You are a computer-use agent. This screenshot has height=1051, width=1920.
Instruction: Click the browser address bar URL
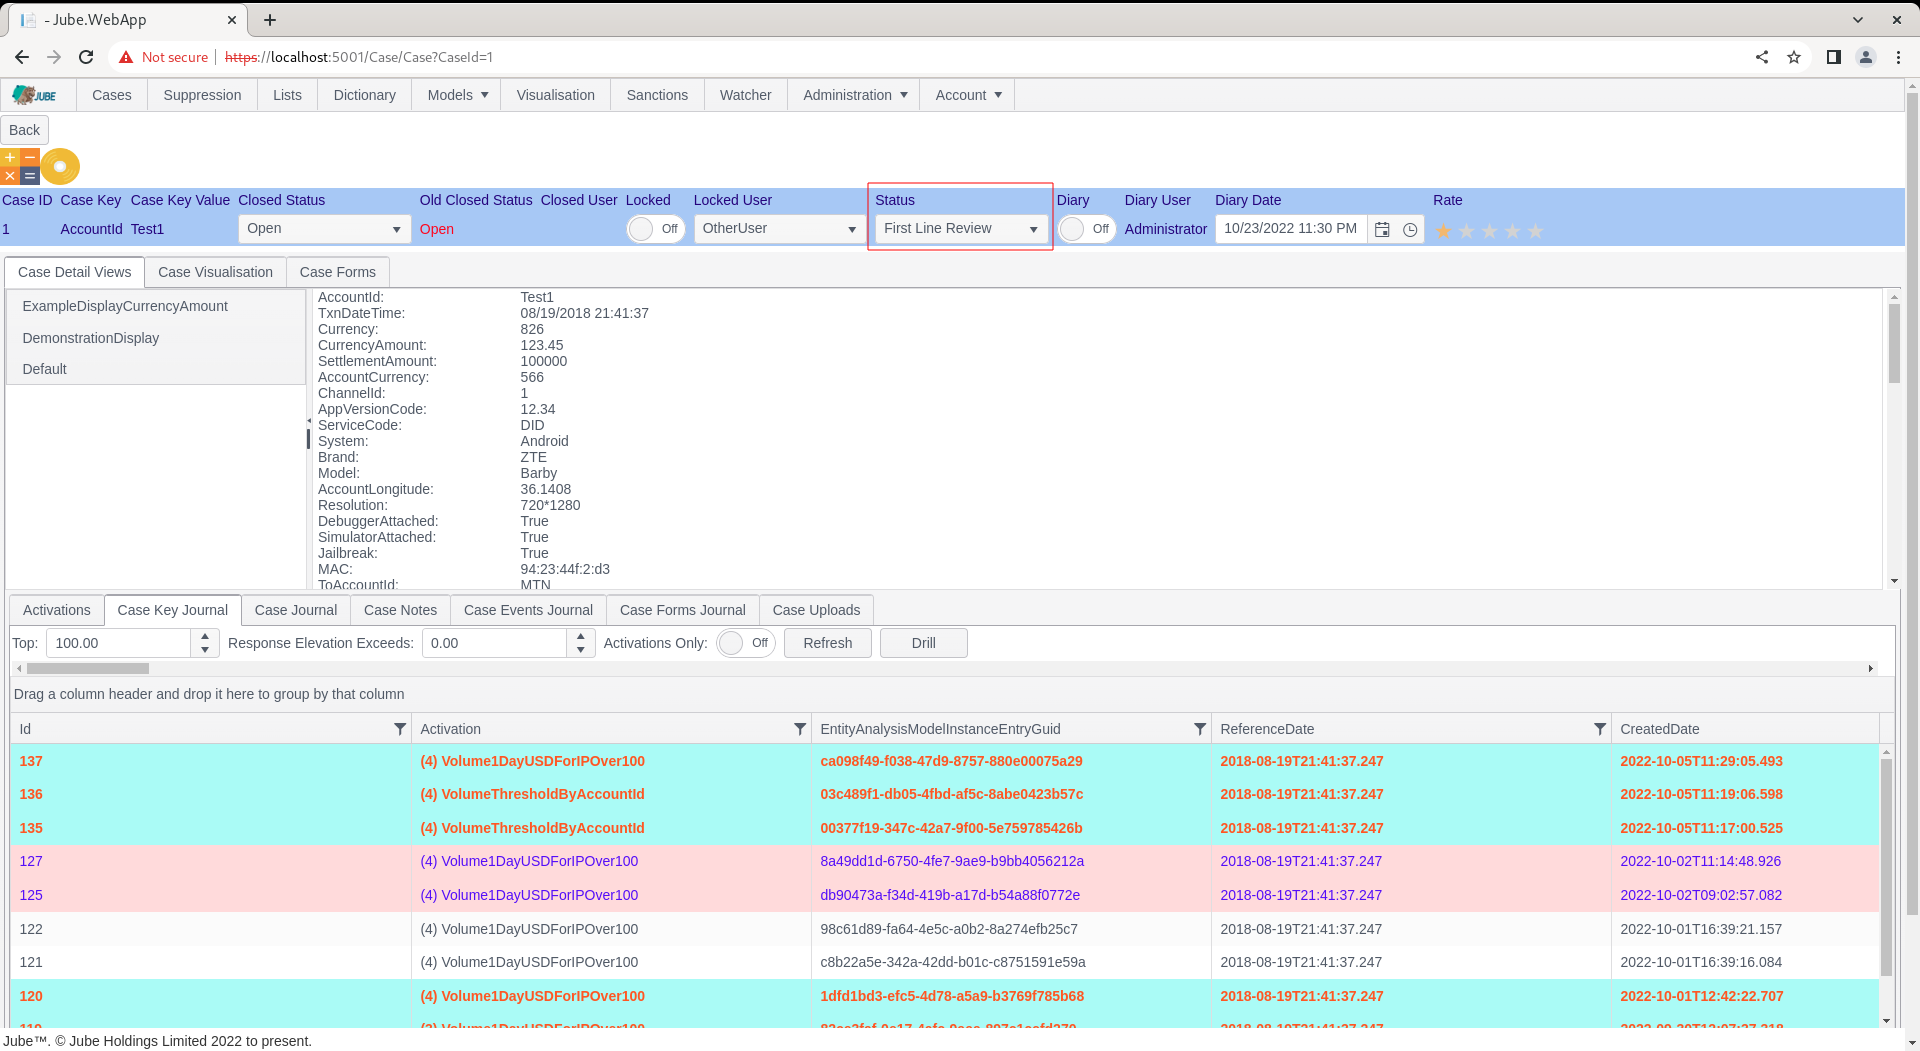pyautogui.click(x=359, y=57)
